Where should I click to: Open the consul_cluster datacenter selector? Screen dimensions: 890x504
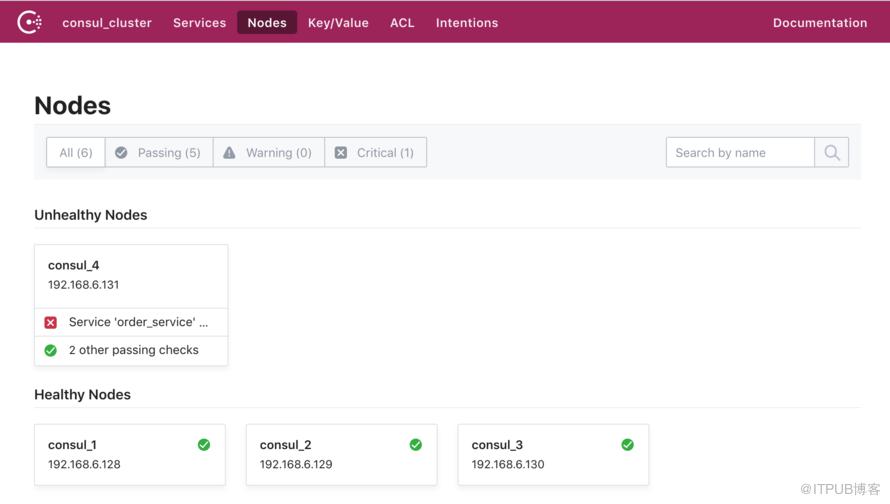(107, 23)
